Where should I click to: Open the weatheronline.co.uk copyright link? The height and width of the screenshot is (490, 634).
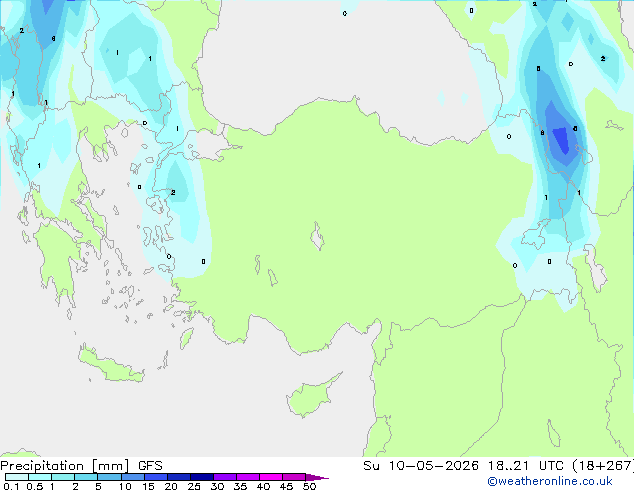550,481
